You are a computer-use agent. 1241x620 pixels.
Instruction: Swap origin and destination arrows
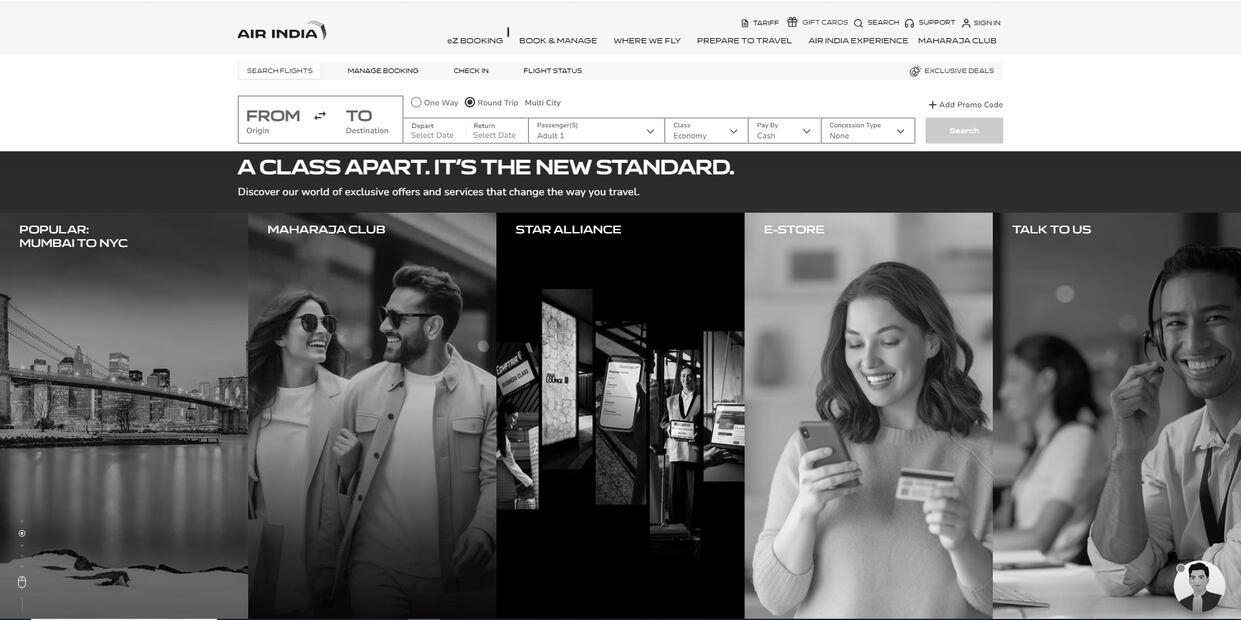click(x=320, y=116)
